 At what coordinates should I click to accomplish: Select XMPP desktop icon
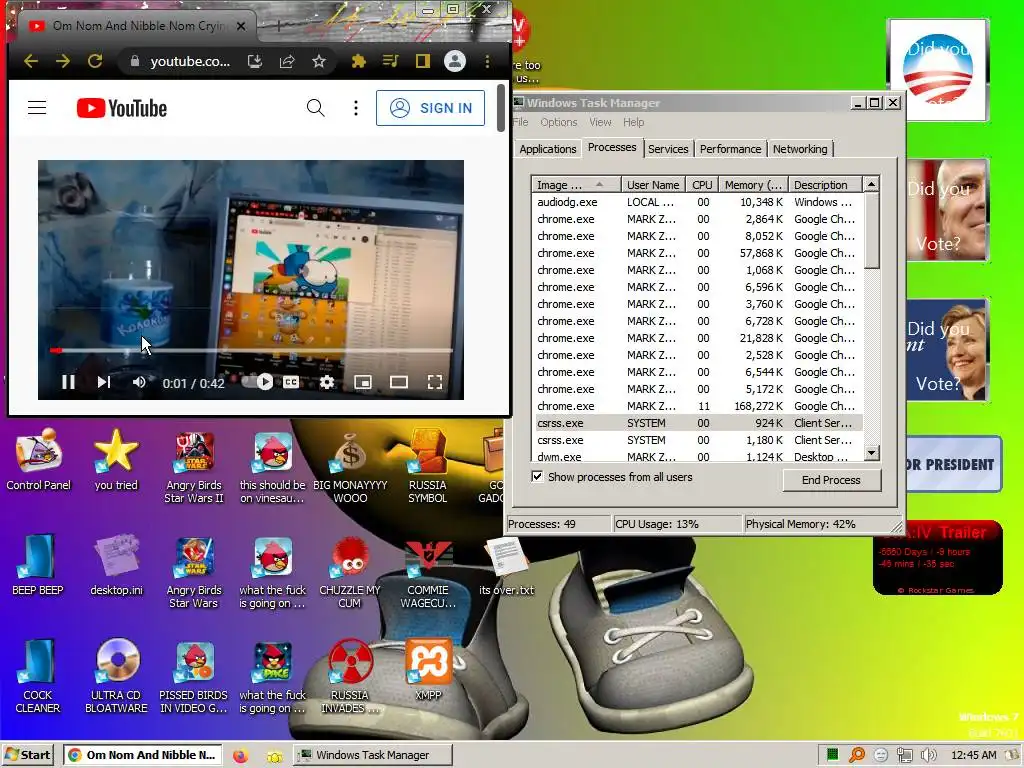[428, 669]
